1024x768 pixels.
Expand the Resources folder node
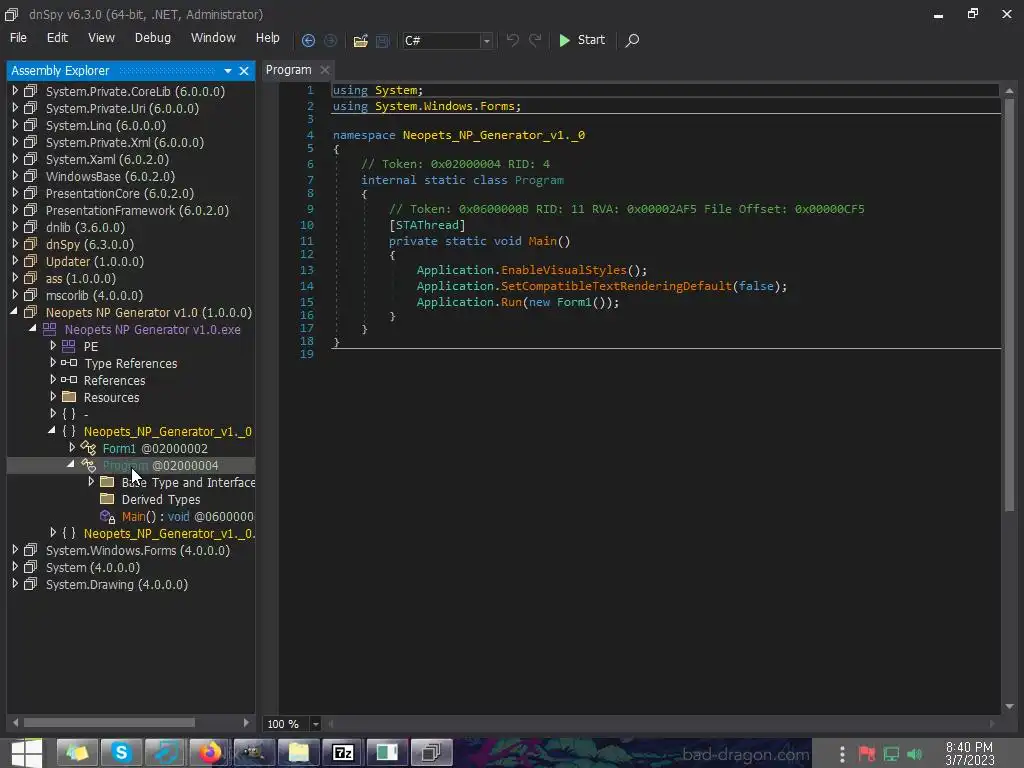(x=53, y=396)
